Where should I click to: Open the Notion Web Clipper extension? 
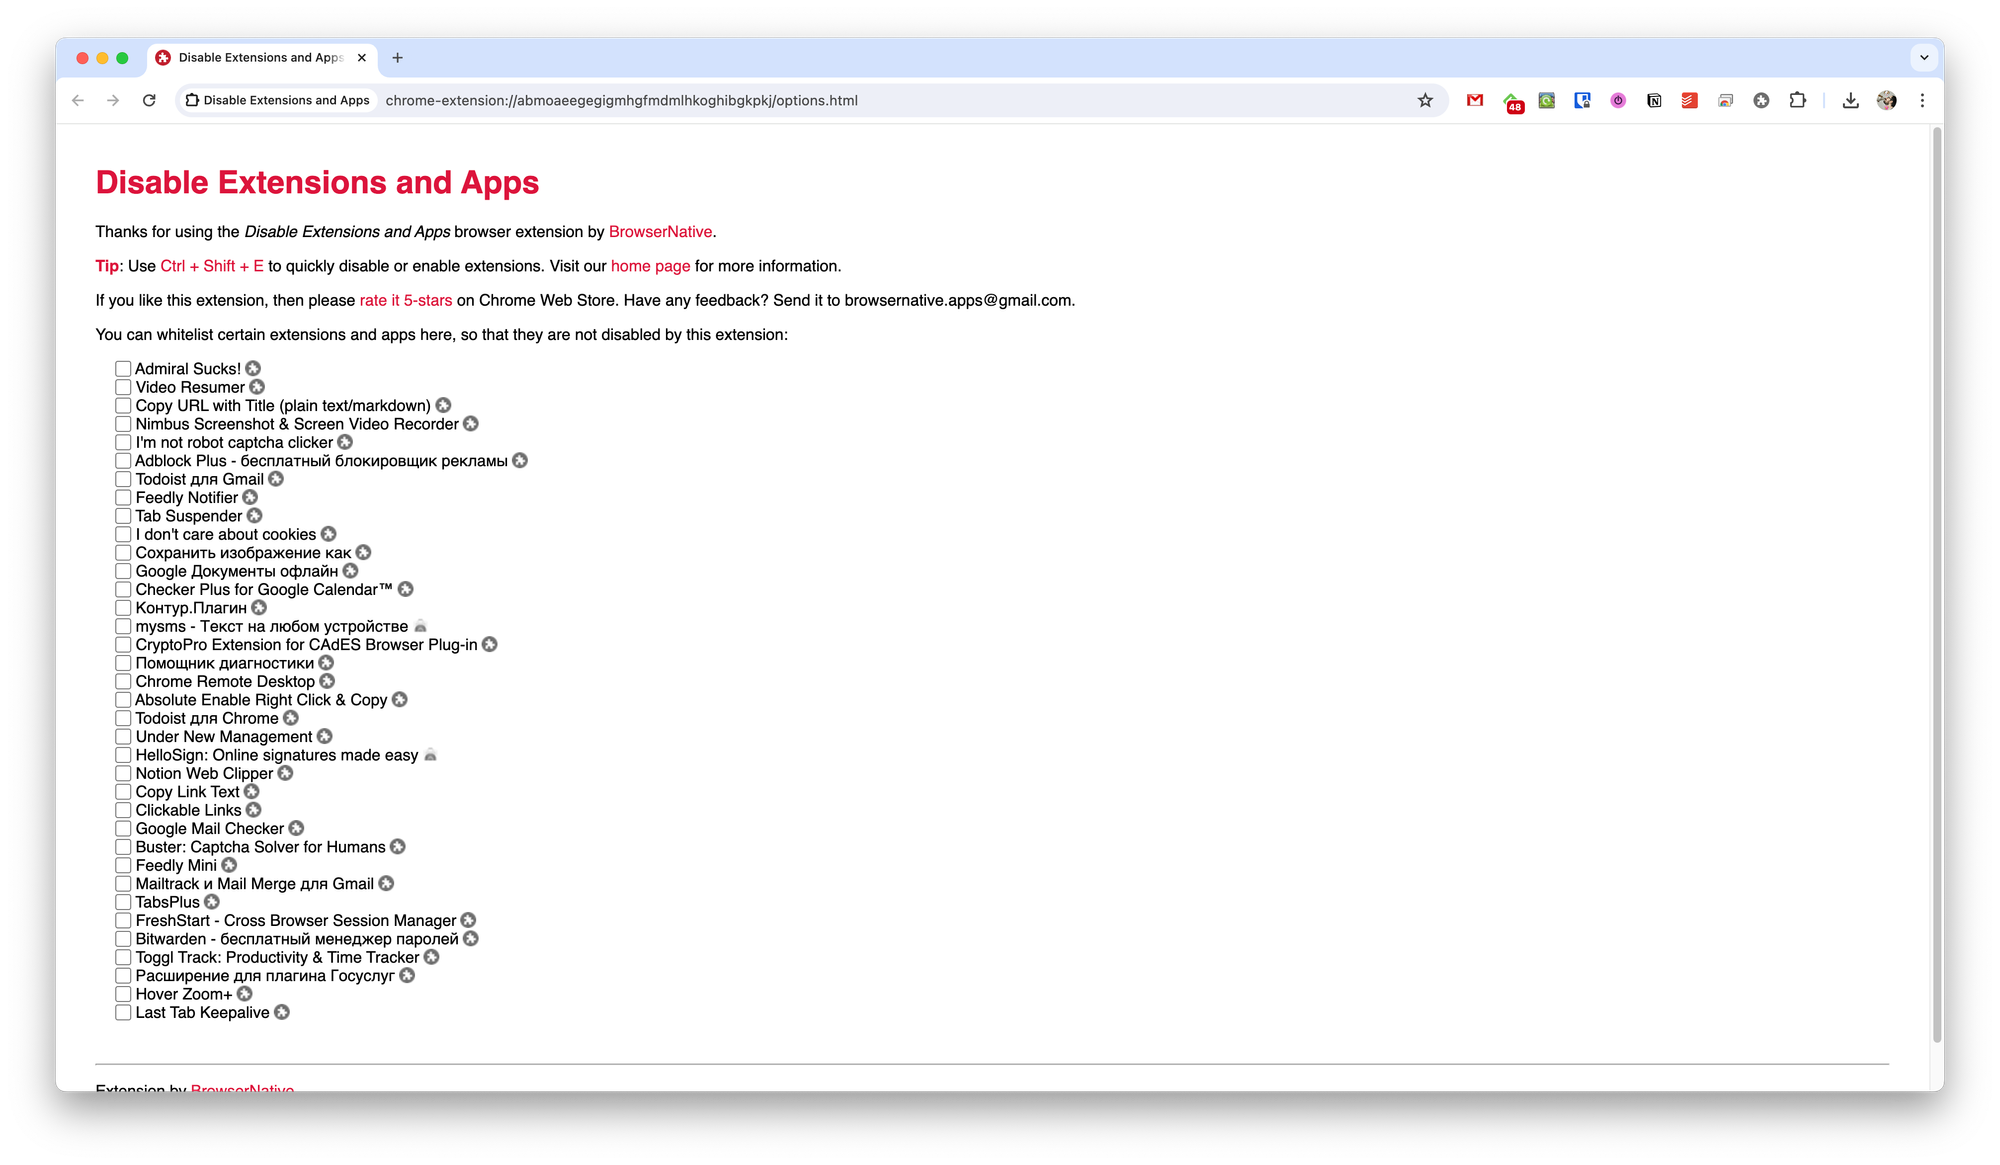[1654, 100]
